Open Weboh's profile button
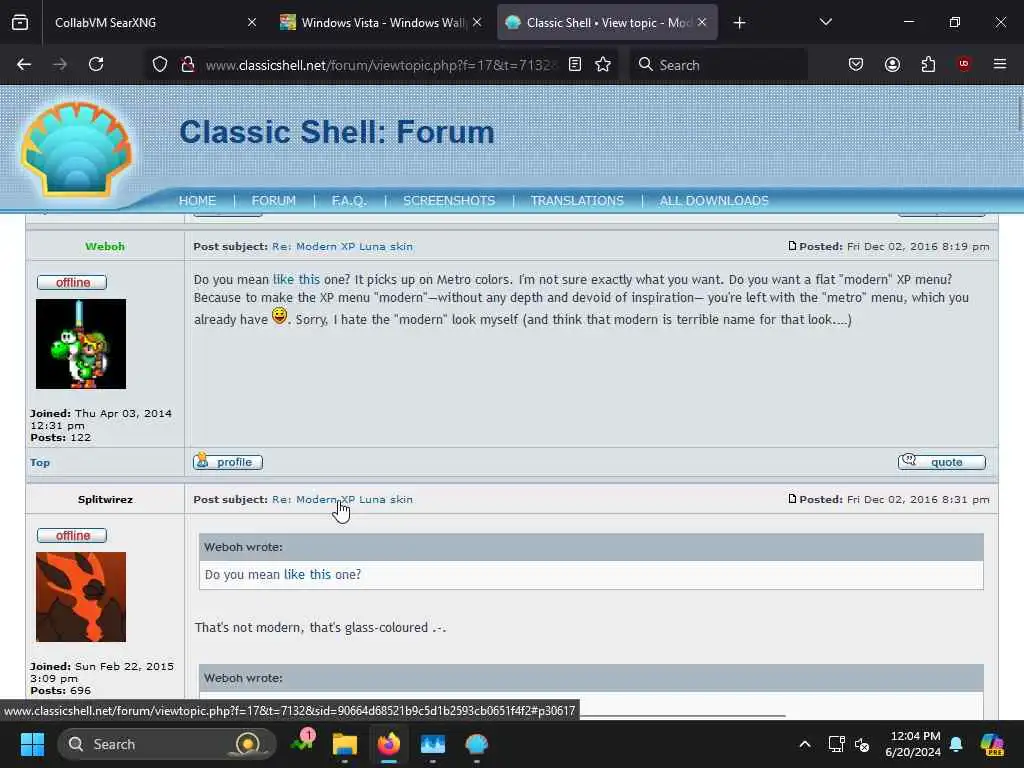Viewport: 1024px width, 768px height. (228, 462)
